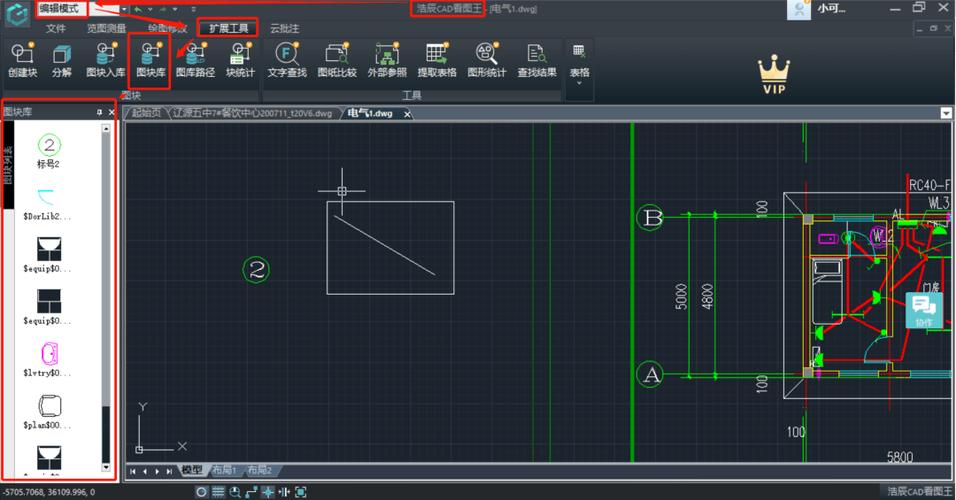Image resolution: width=956 pixels, height=500 pixels.
Task: Click the 协作 collaboration button
Action: click(922, 310)
